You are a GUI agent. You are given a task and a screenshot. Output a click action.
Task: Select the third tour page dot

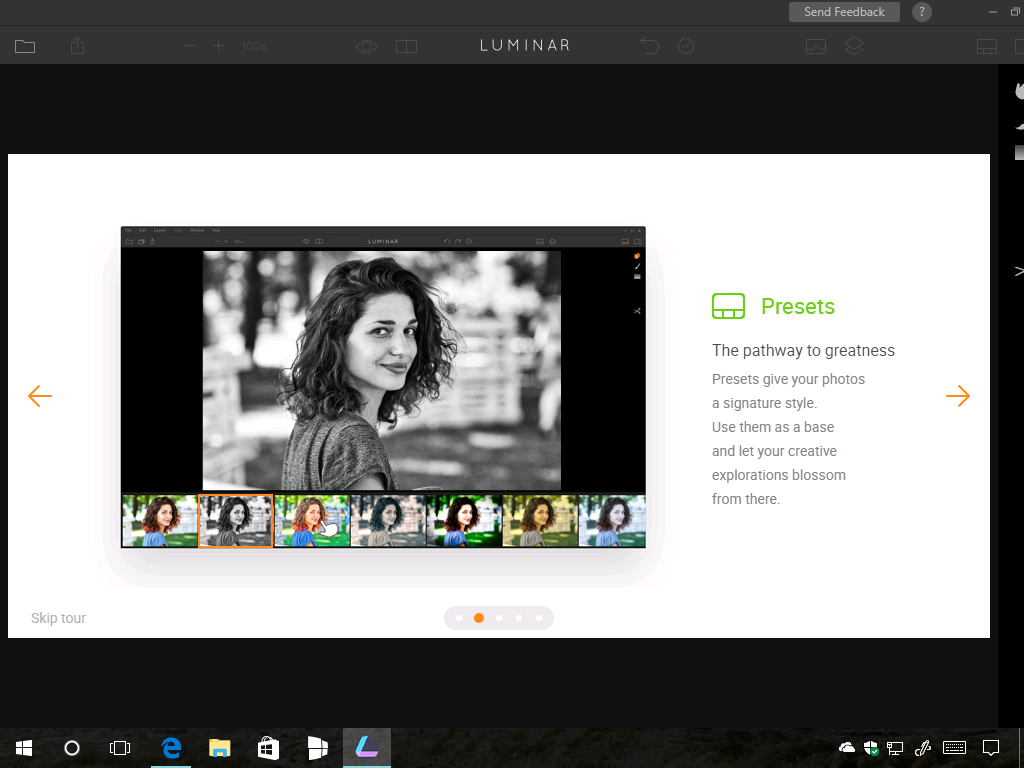tap(499, 618)
